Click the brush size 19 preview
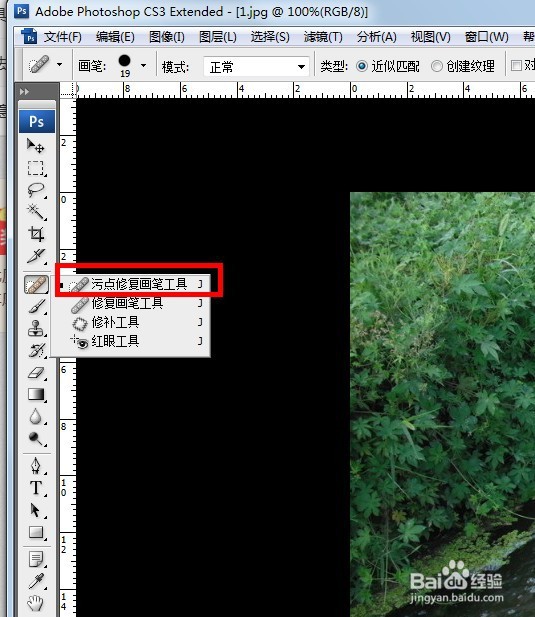 click(125, 65)
